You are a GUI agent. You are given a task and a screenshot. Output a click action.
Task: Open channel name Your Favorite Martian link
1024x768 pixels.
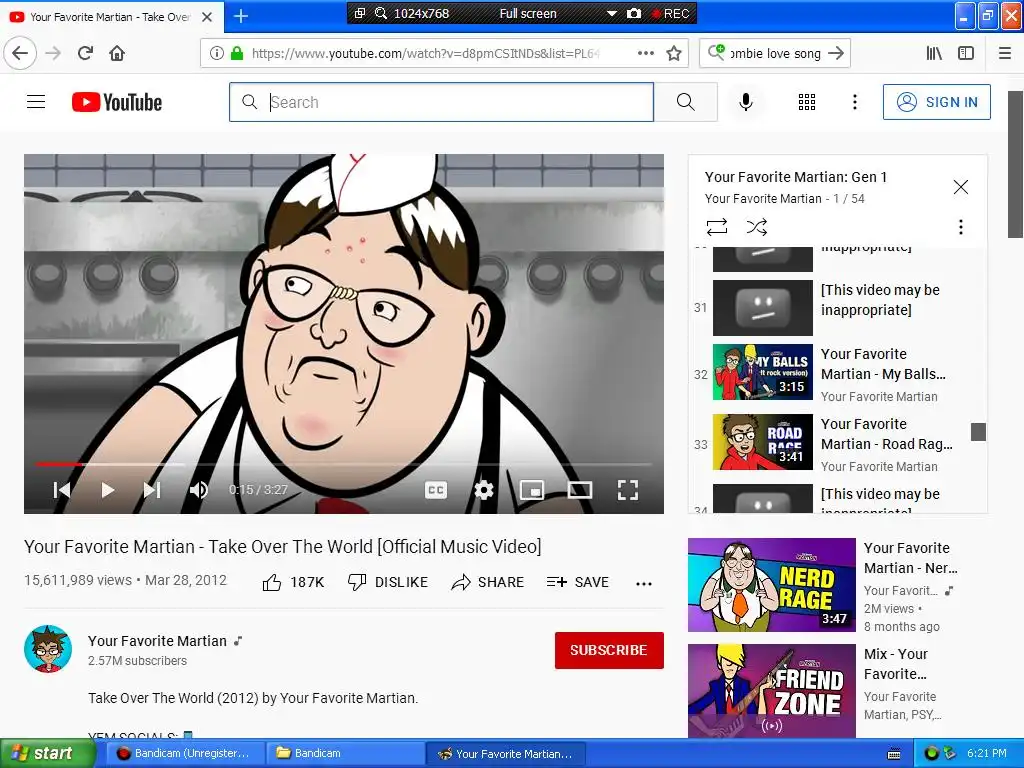157,641
